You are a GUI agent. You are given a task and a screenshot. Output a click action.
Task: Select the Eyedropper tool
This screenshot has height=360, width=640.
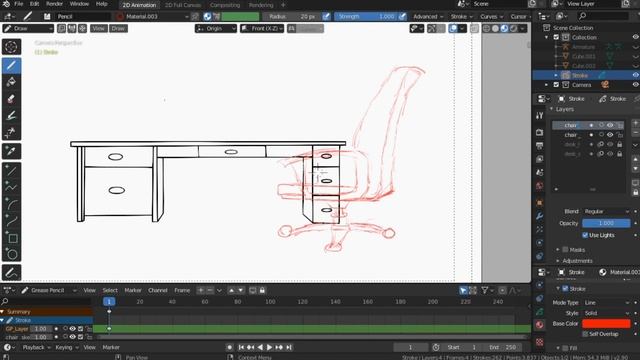coord(11,151)
